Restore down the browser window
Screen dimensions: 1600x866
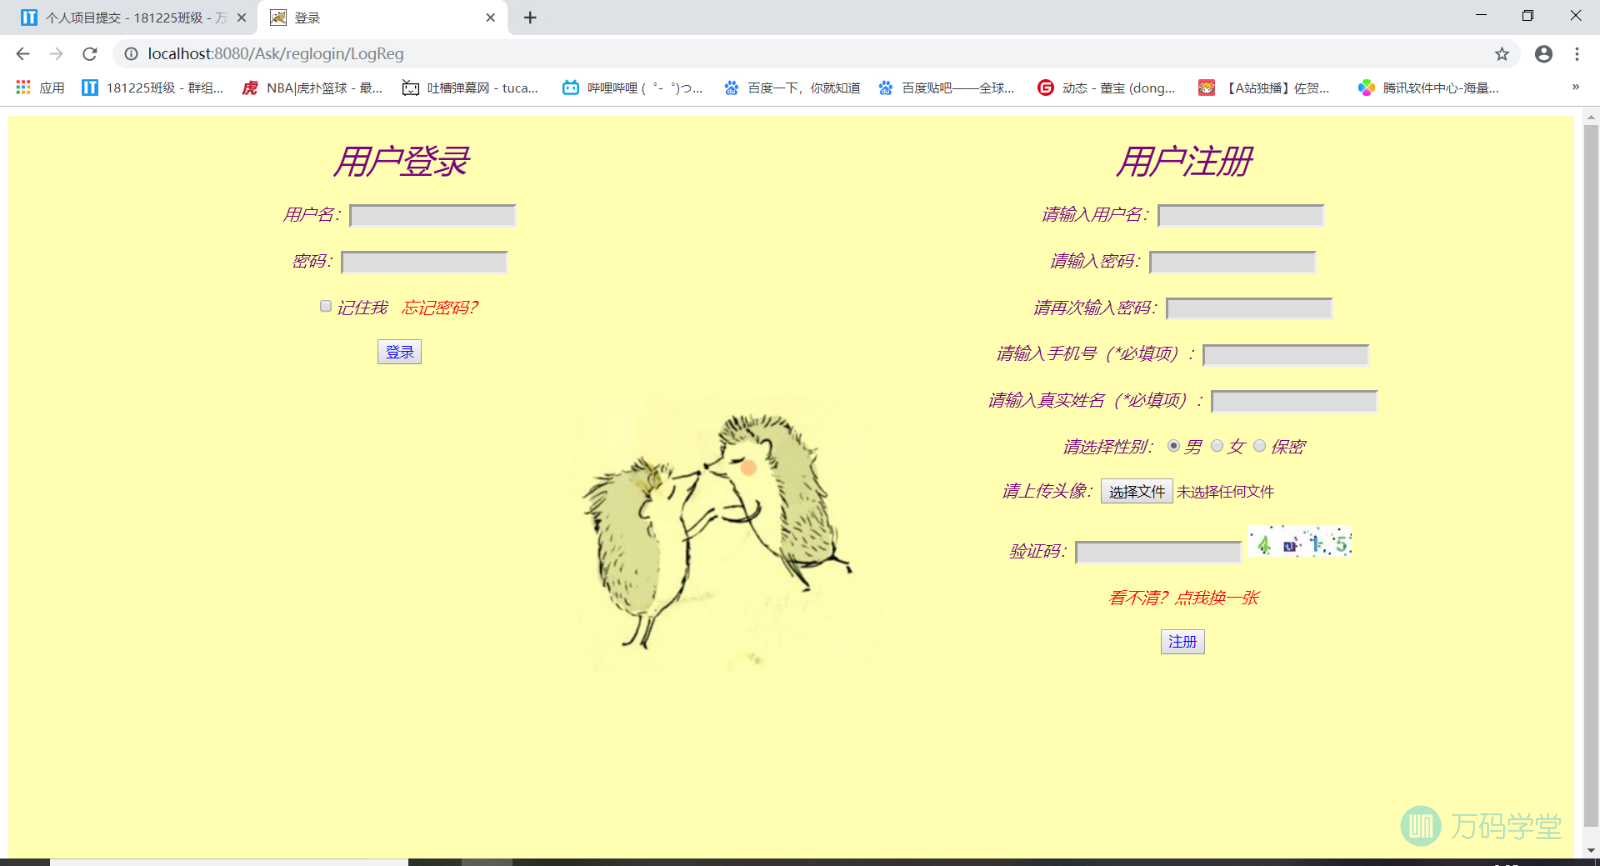coord(1527,16)
